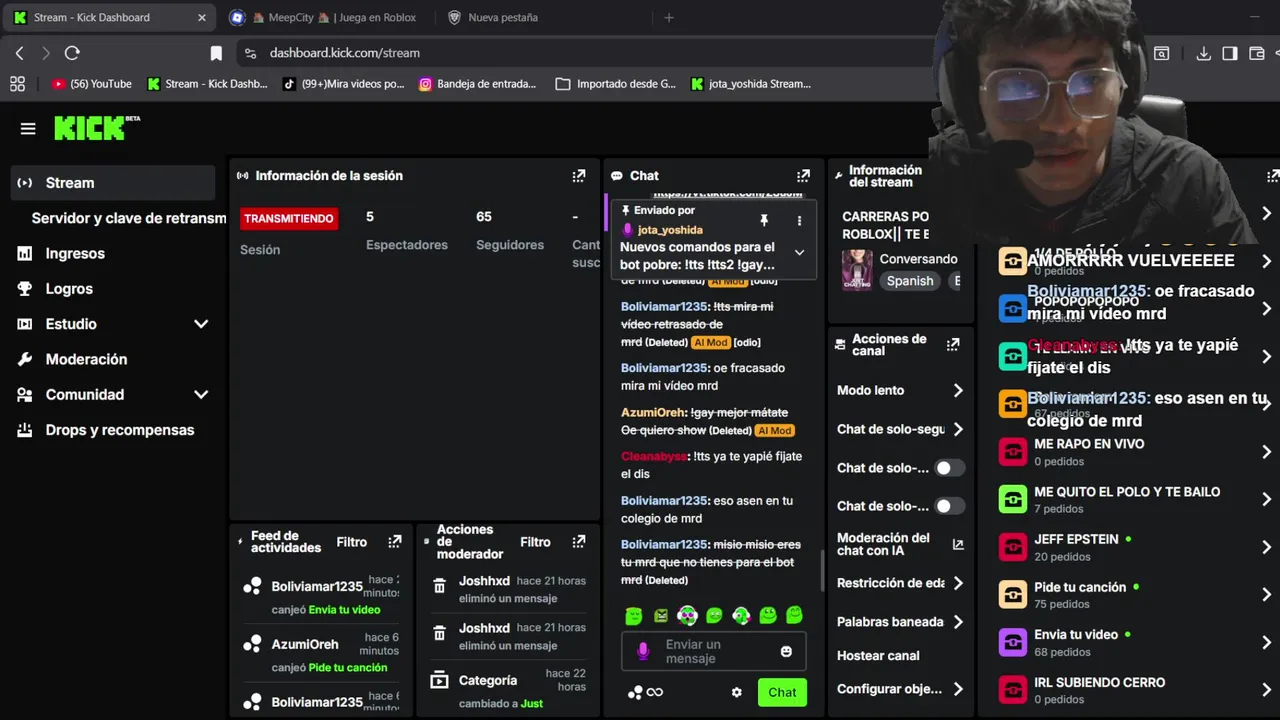Pop out the Acciones de canal panel
The width and height of the screenshot is (1280, 720).
[x=953, y=344]
